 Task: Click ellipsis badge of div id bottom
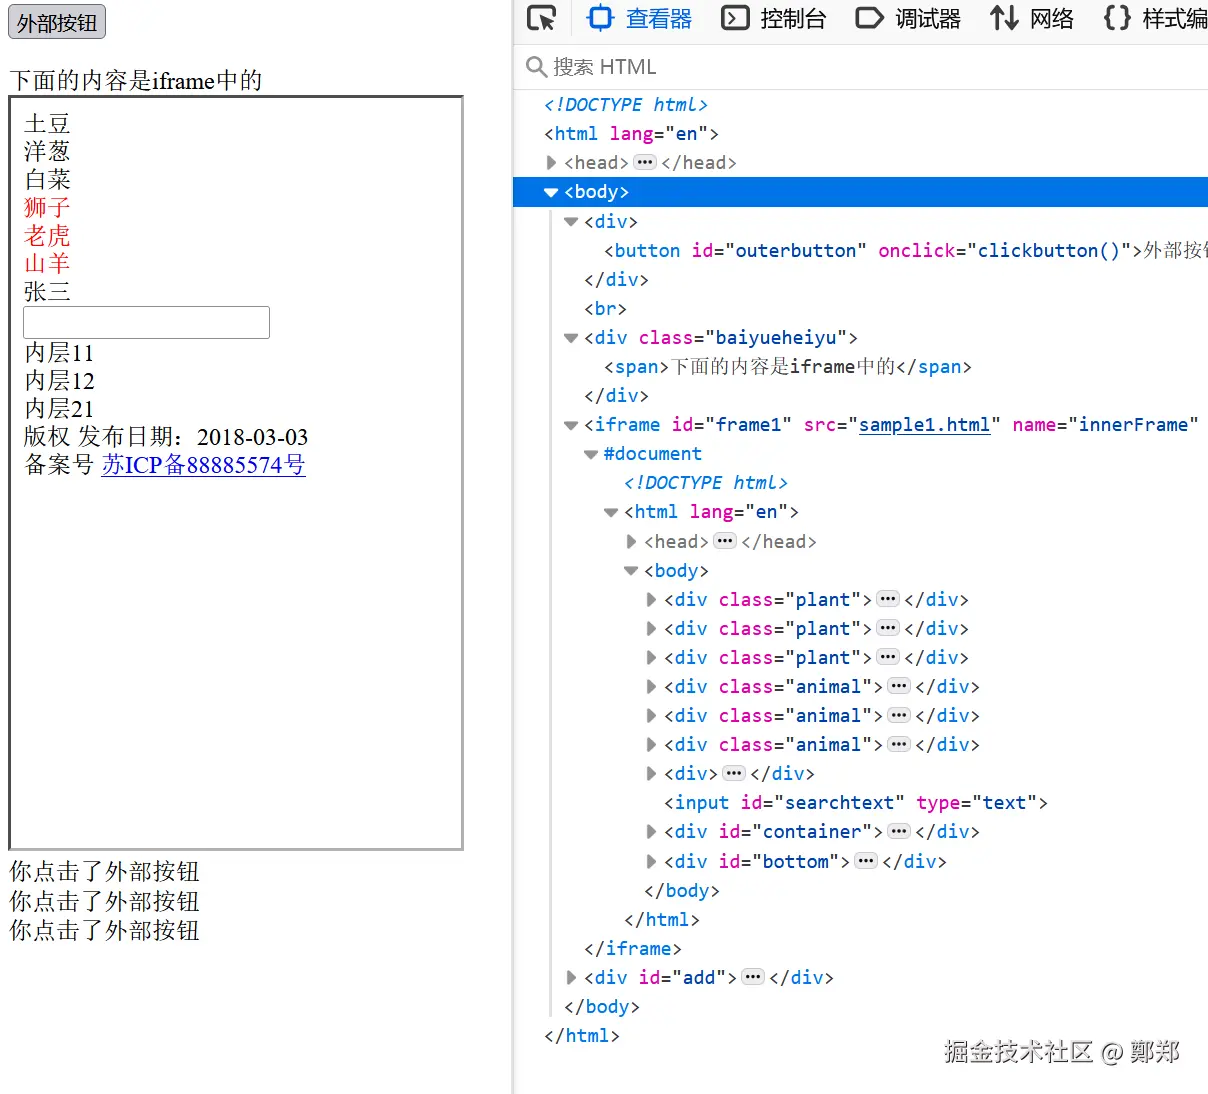pos(866,861)
